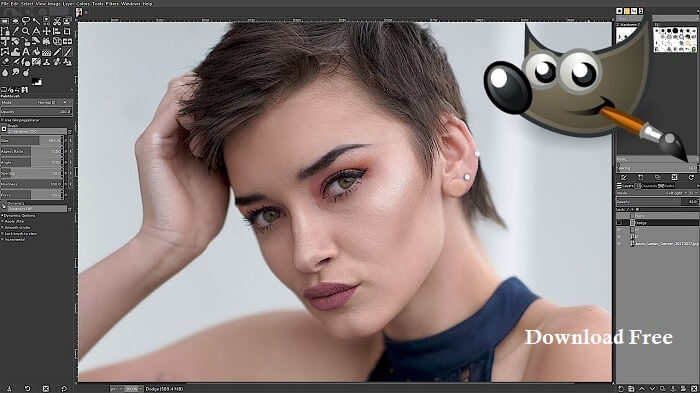Lower layer with down arrow icon

click(x=652, y=389)
